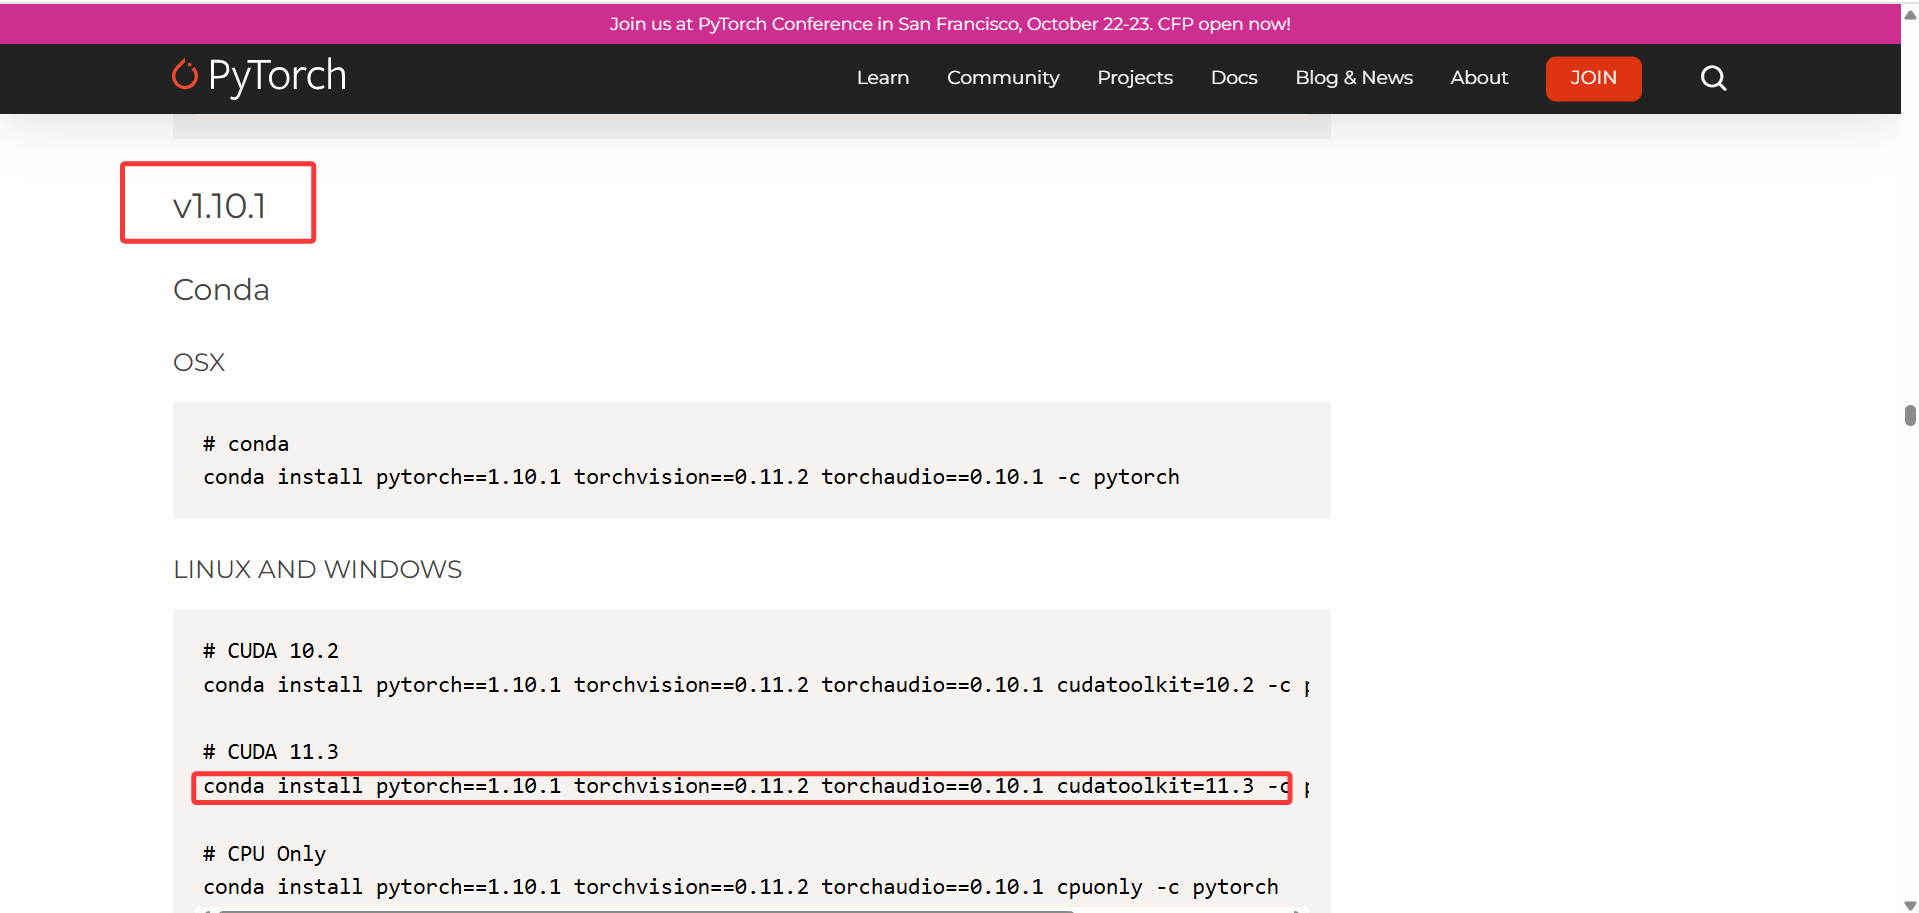Click the '# CUDA 10.2' comment line
The width and height of the screenshot is (1919, 913).
pyautogui.click(x=271, y=651)
